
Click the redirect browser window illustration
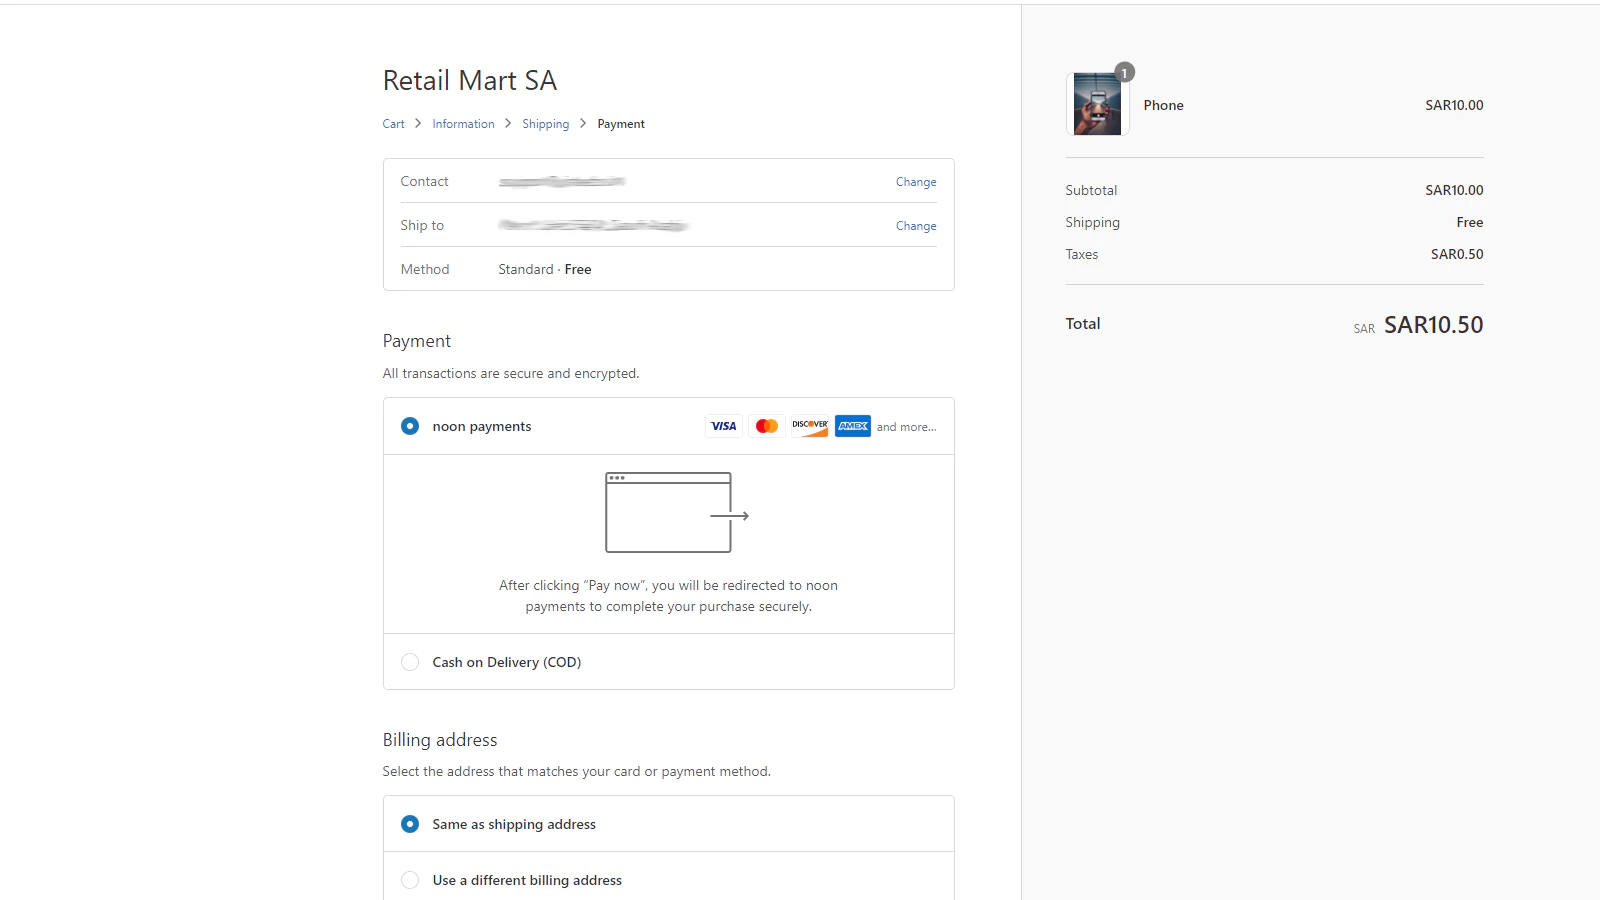(x=676, y=513)
